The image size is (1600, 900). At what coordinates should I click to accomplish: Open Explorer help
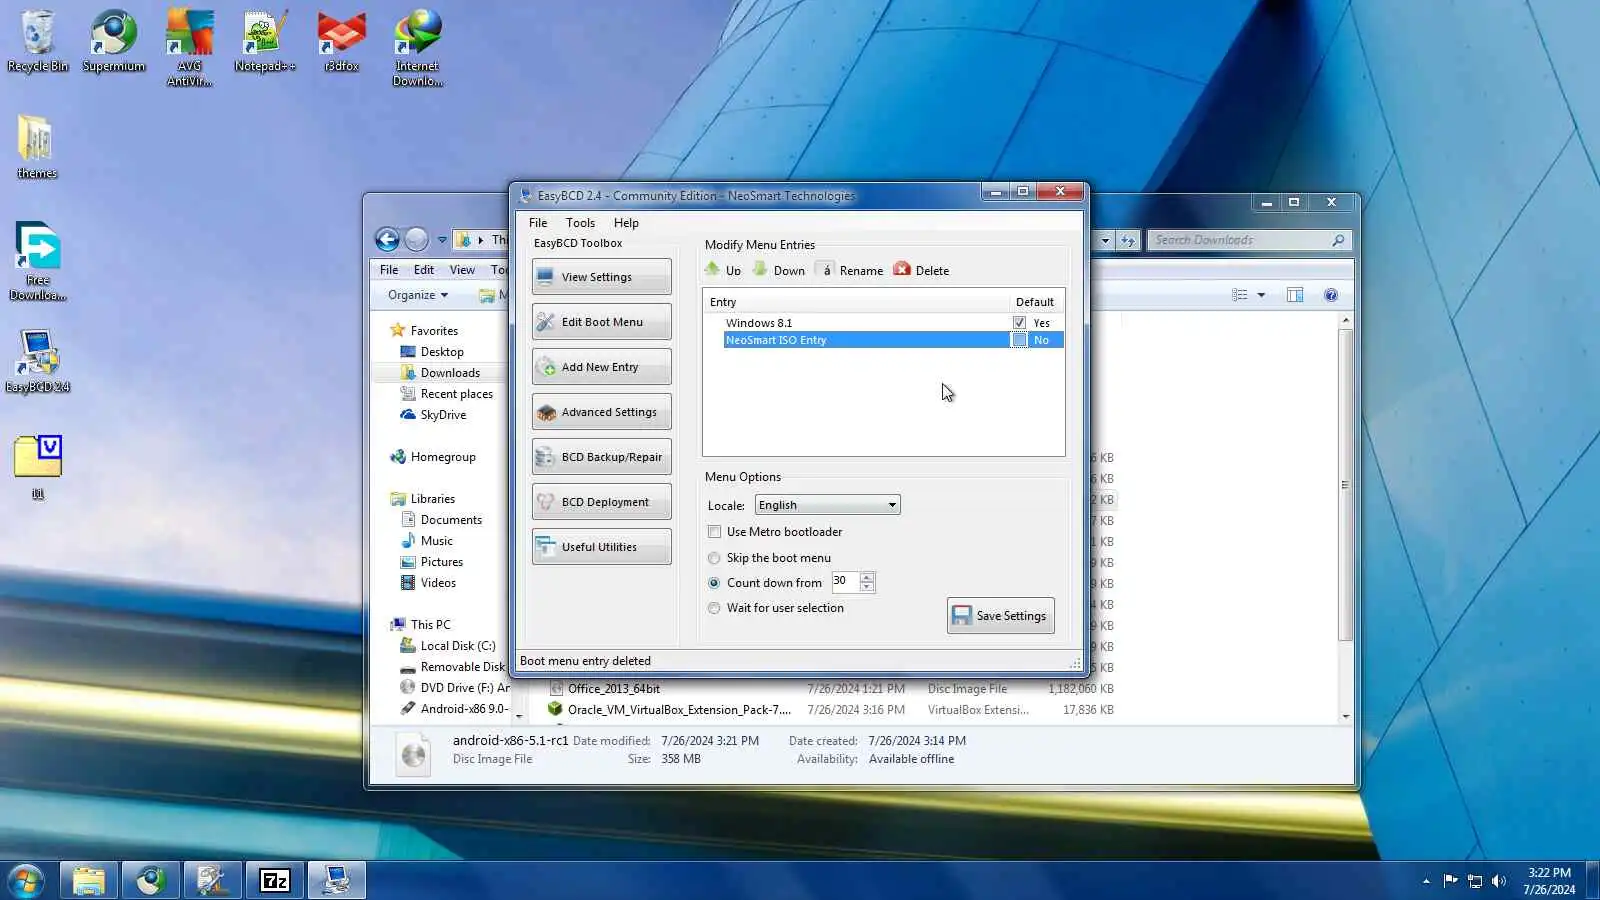pyautogui.click(x=1331, y=295)
